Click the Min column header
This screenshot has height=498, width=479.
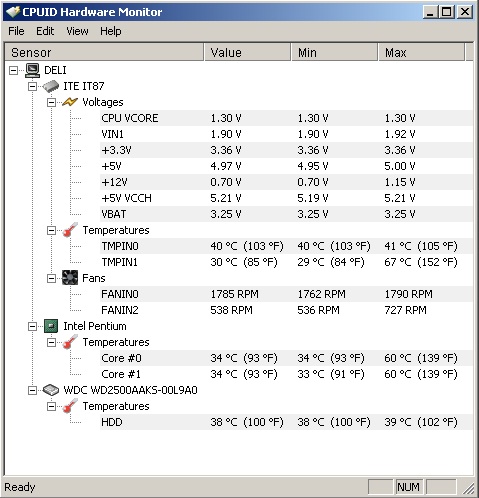(x=335, y=52)
